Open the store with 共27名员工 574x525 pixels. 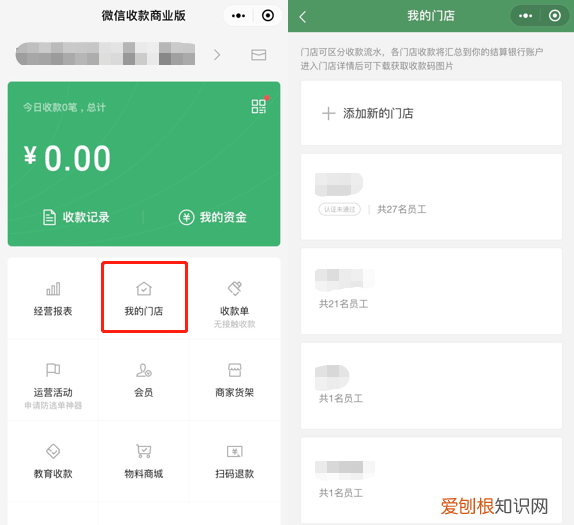(431, 197)
